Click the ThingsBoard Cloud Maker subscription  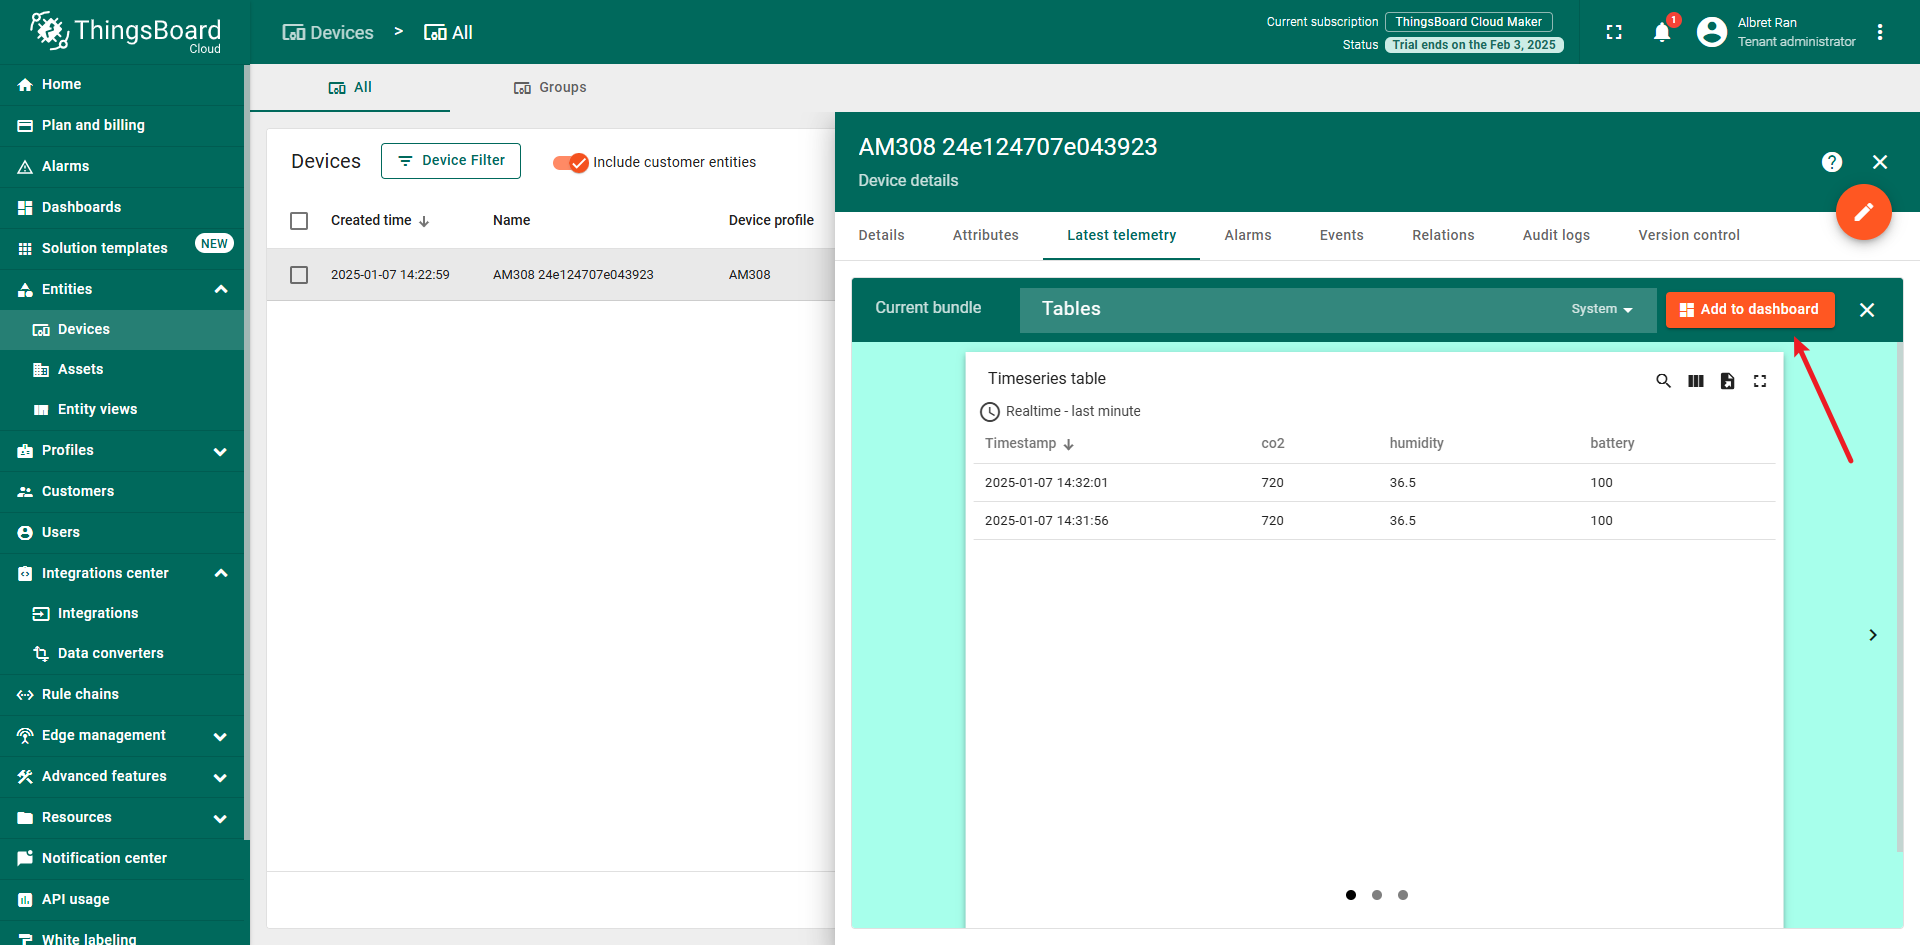coord(1468,22)
